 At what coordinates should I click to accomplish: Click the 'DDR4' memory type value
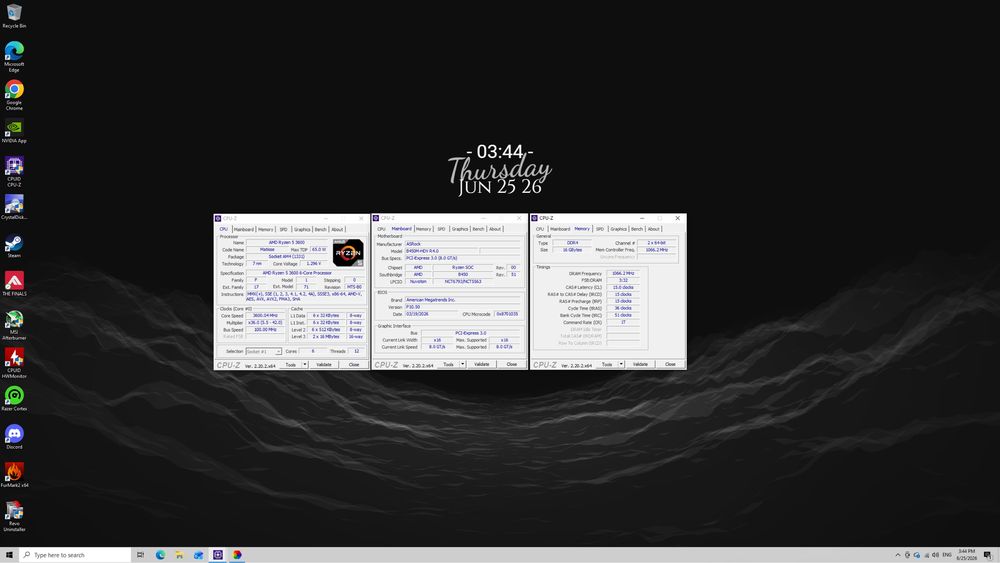pyautogui.click(x=572, y=243)
